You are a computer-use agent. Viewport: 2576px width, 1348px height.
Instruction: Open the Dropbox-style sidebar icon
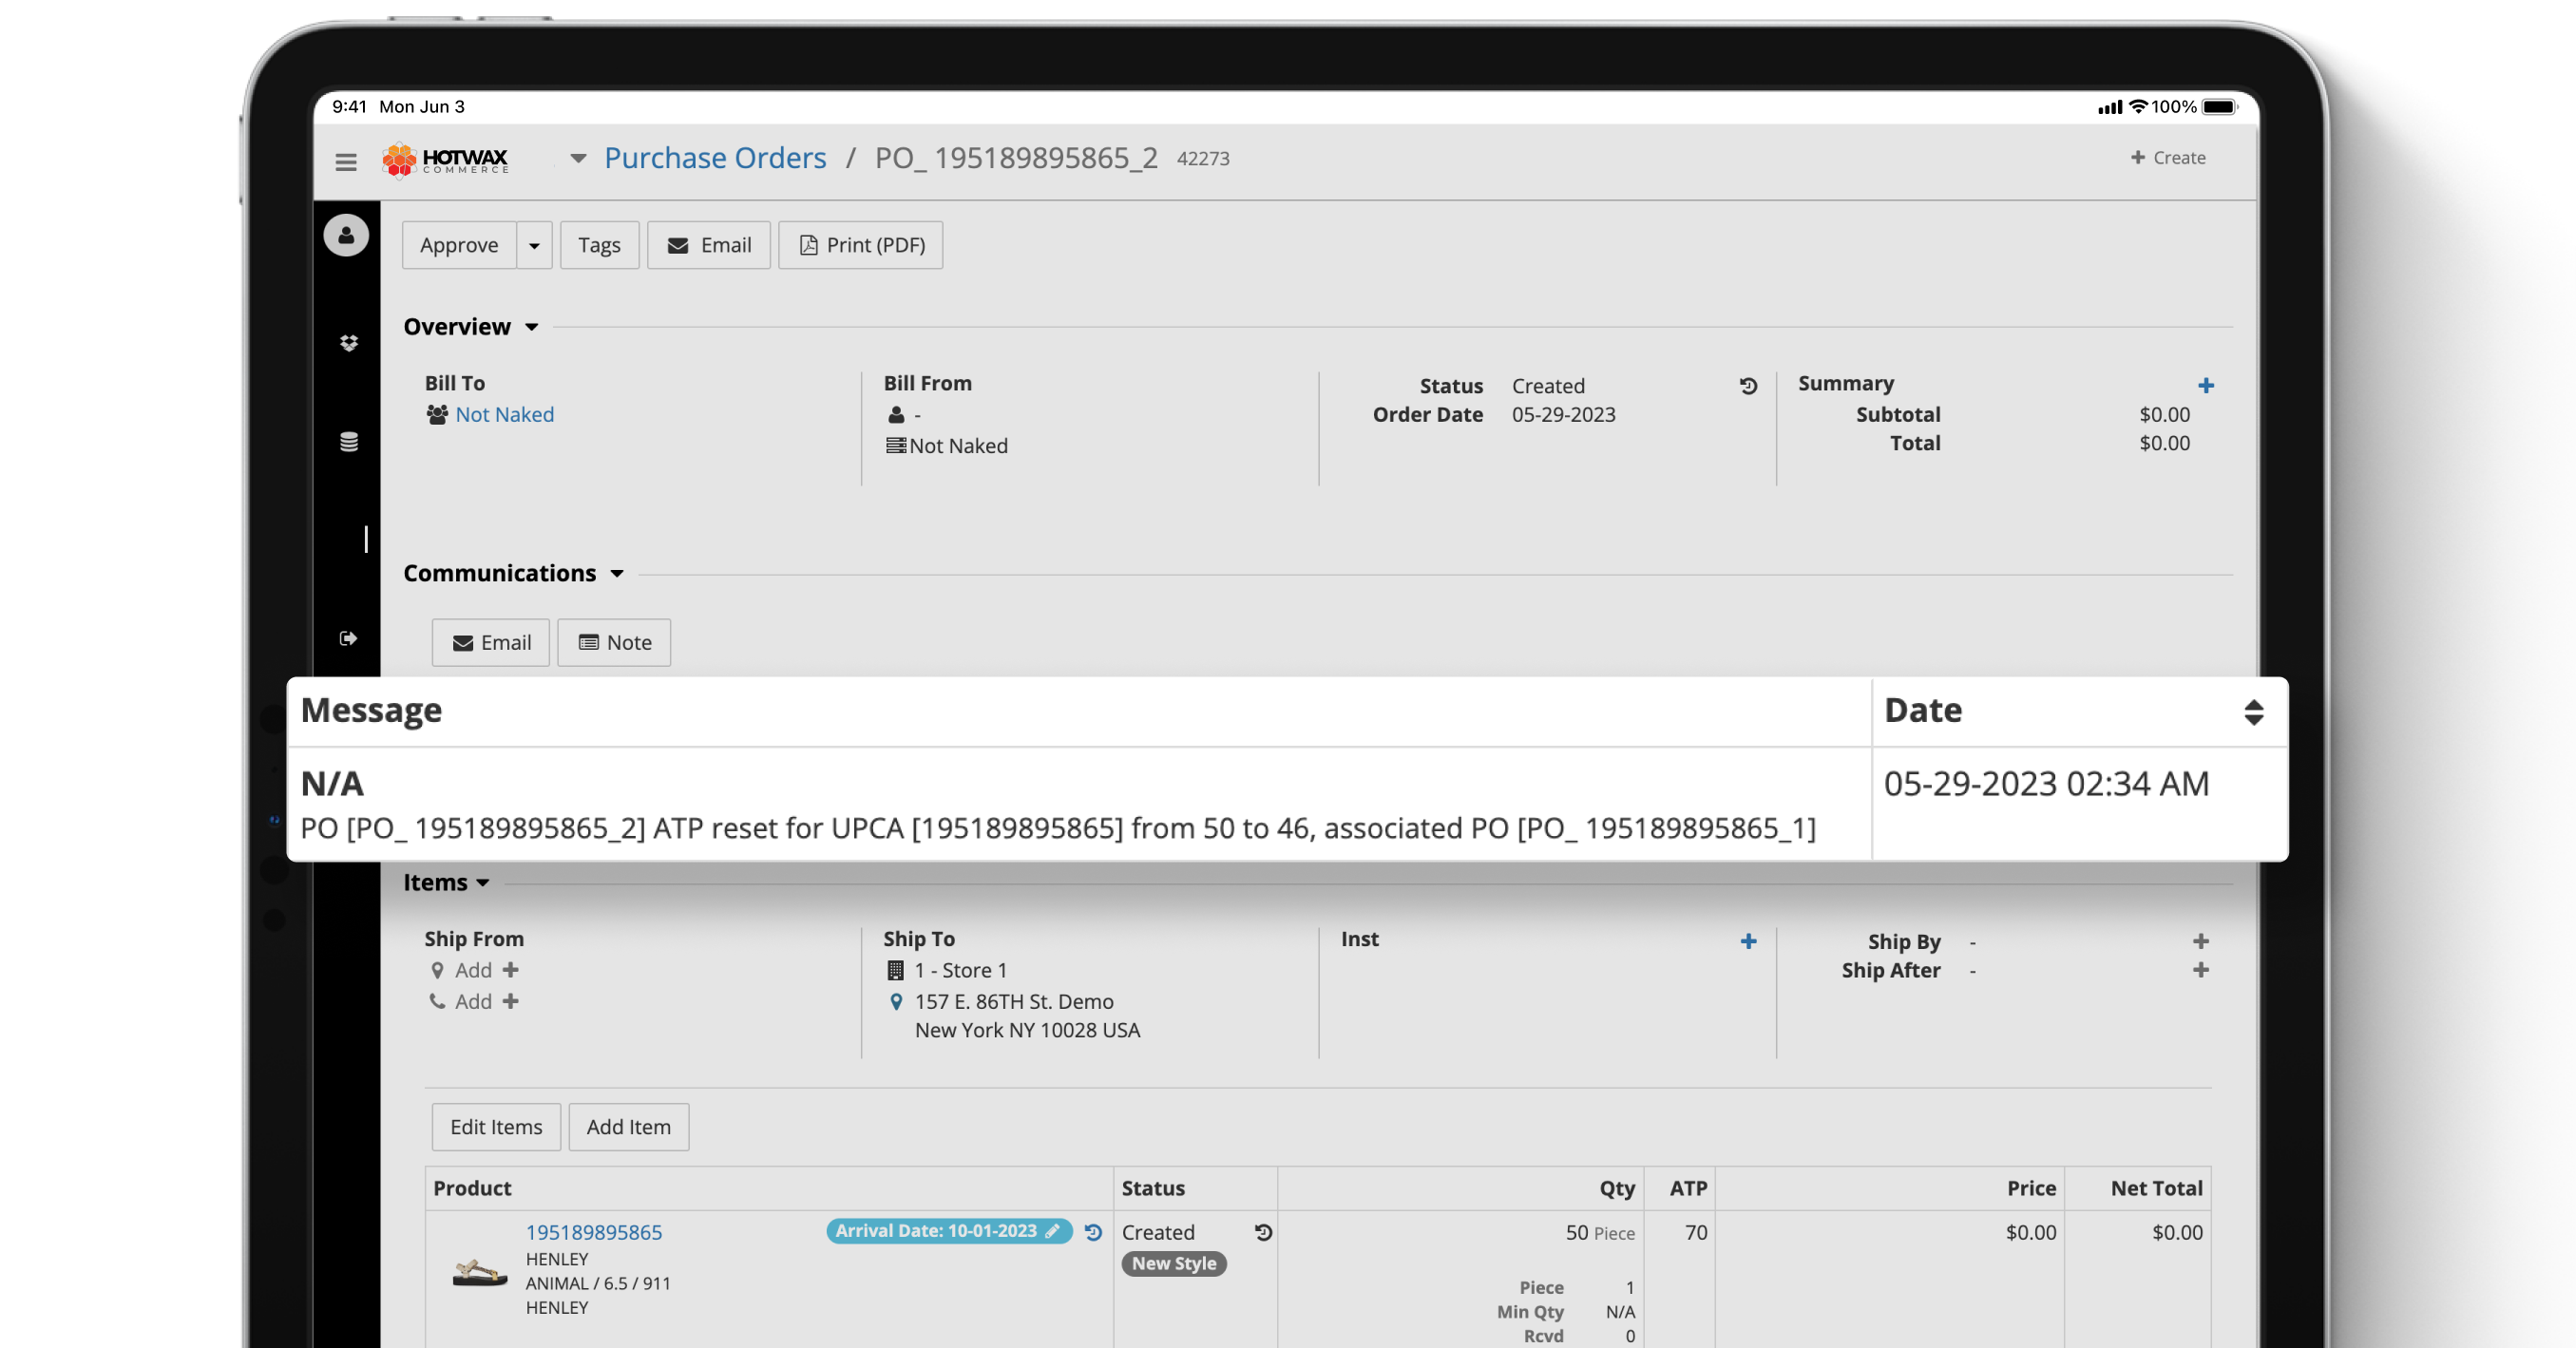348,343
